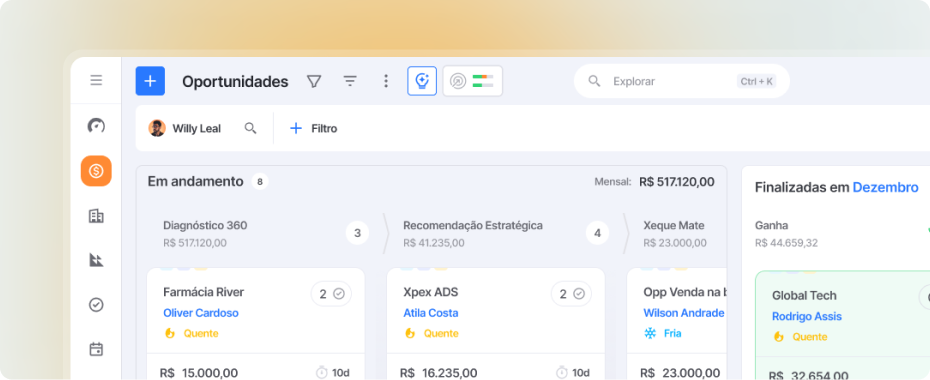
Task: Open the Rodrigo Assis contact link
Action: coord(807,317)
